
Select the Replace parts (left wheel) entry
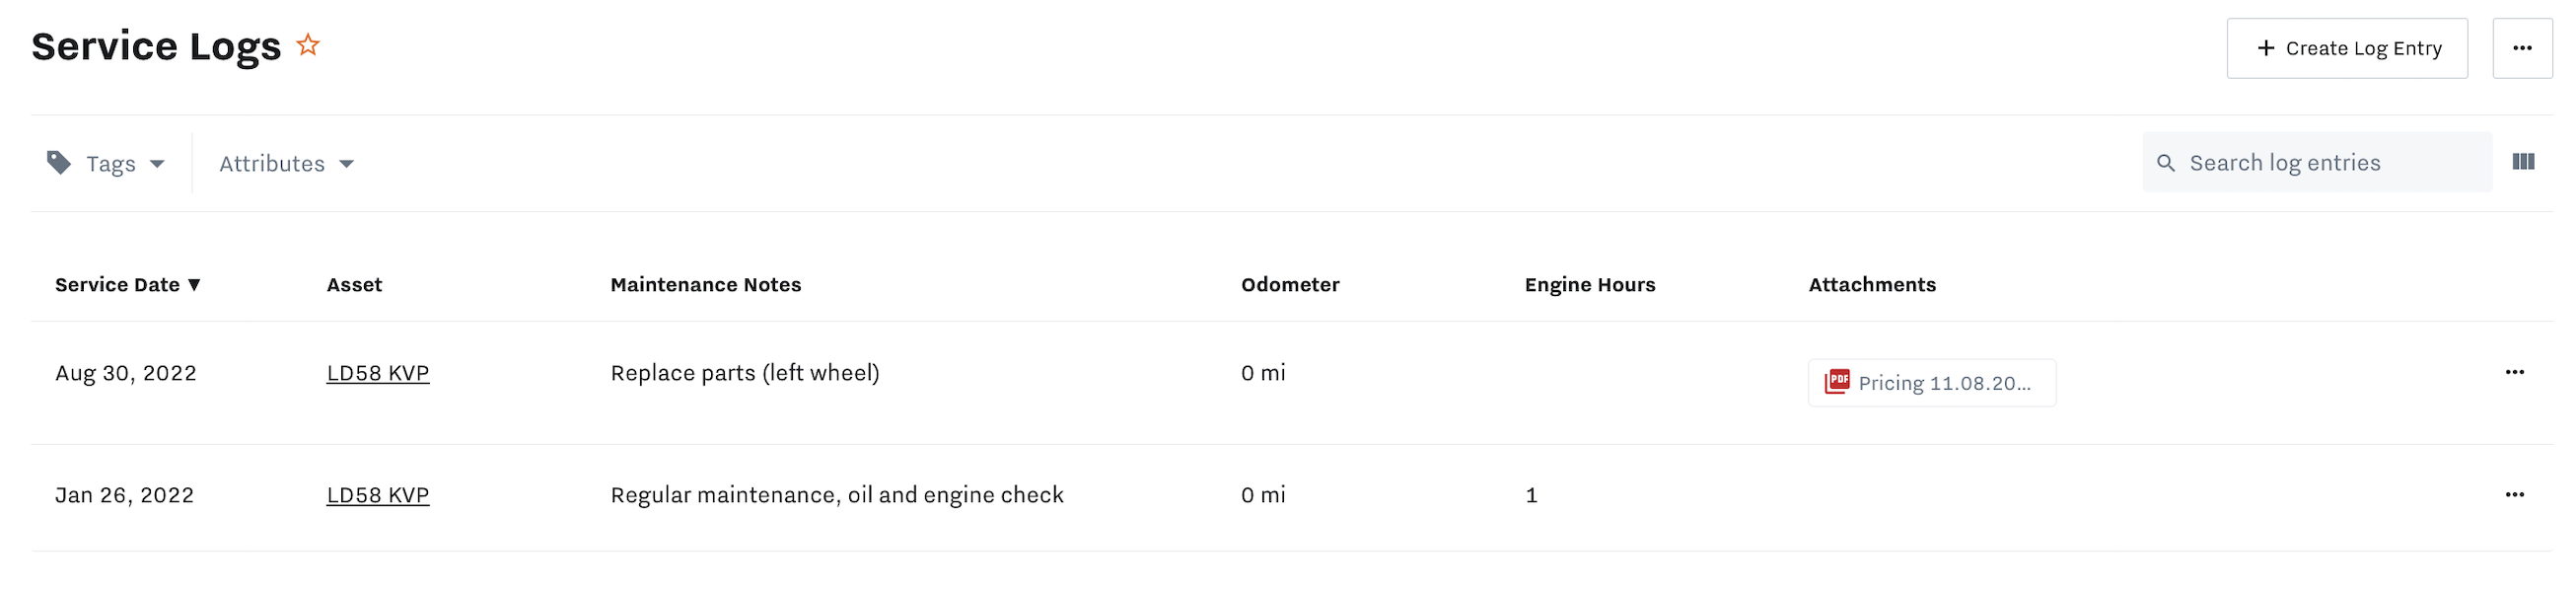[745, 373]
